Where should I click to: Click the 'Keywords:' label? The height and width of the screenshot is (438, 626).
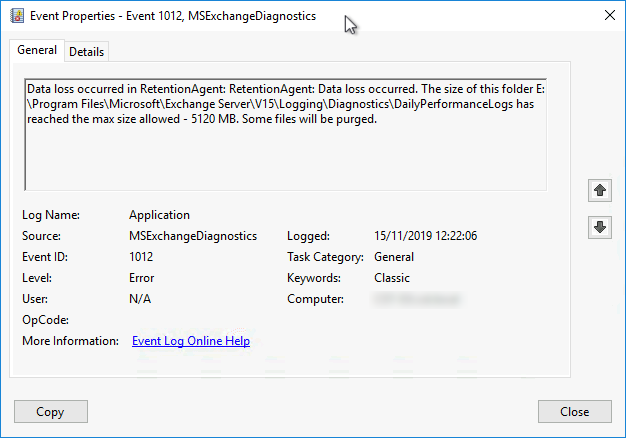coord(314,278)
